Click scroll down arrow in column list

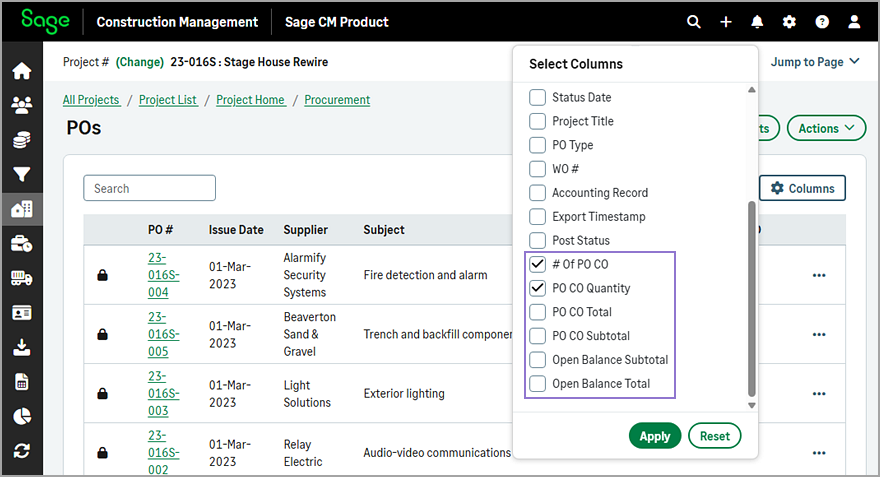(751, 405)
